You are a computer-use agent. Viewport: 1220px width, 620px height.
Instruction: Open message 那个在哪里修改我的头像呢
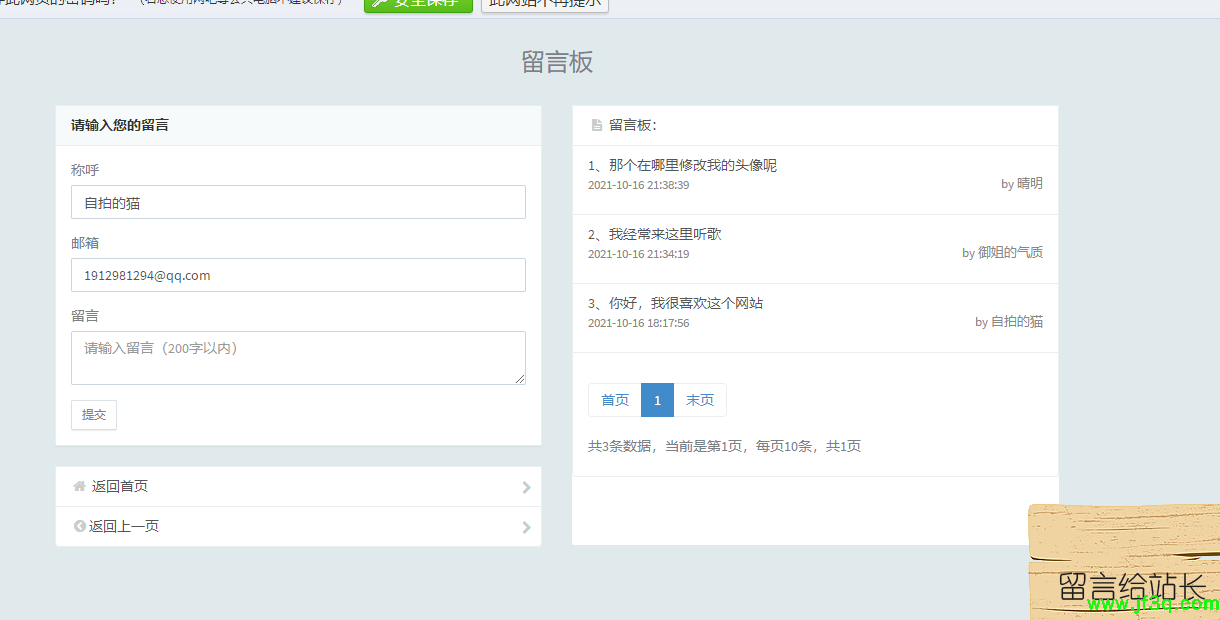tap(692, 165)
